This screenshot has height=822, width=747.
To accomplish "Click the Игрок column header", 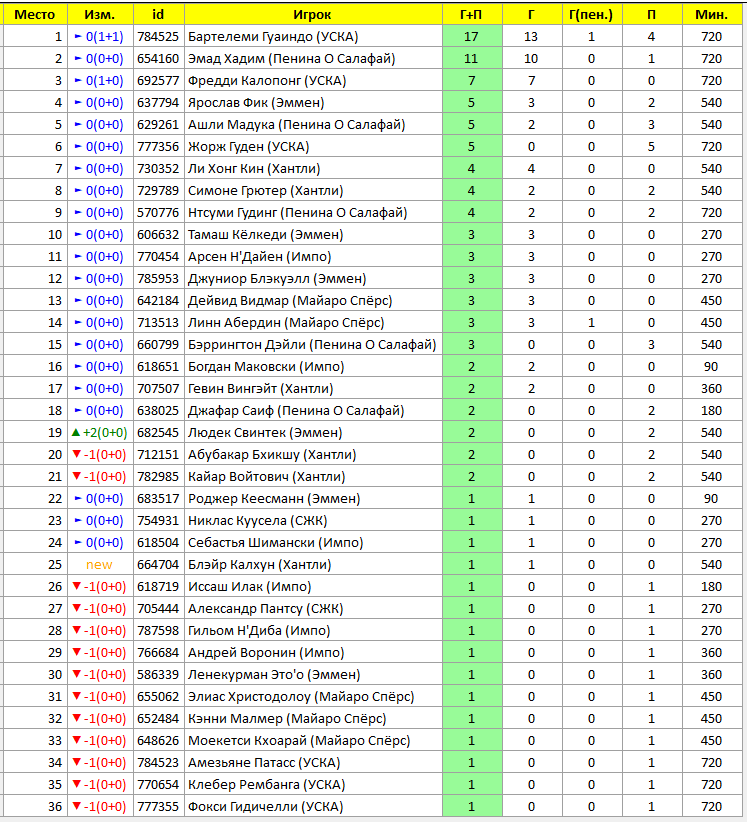I will 313,15.
